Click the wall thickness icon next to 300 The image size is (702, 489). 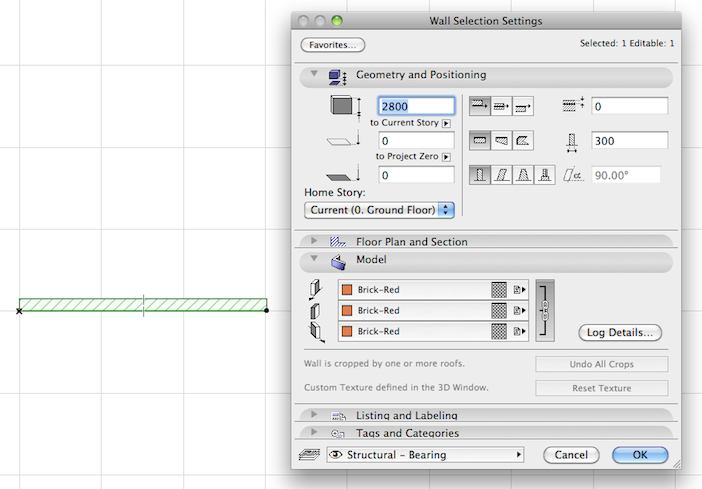[572, 142]
